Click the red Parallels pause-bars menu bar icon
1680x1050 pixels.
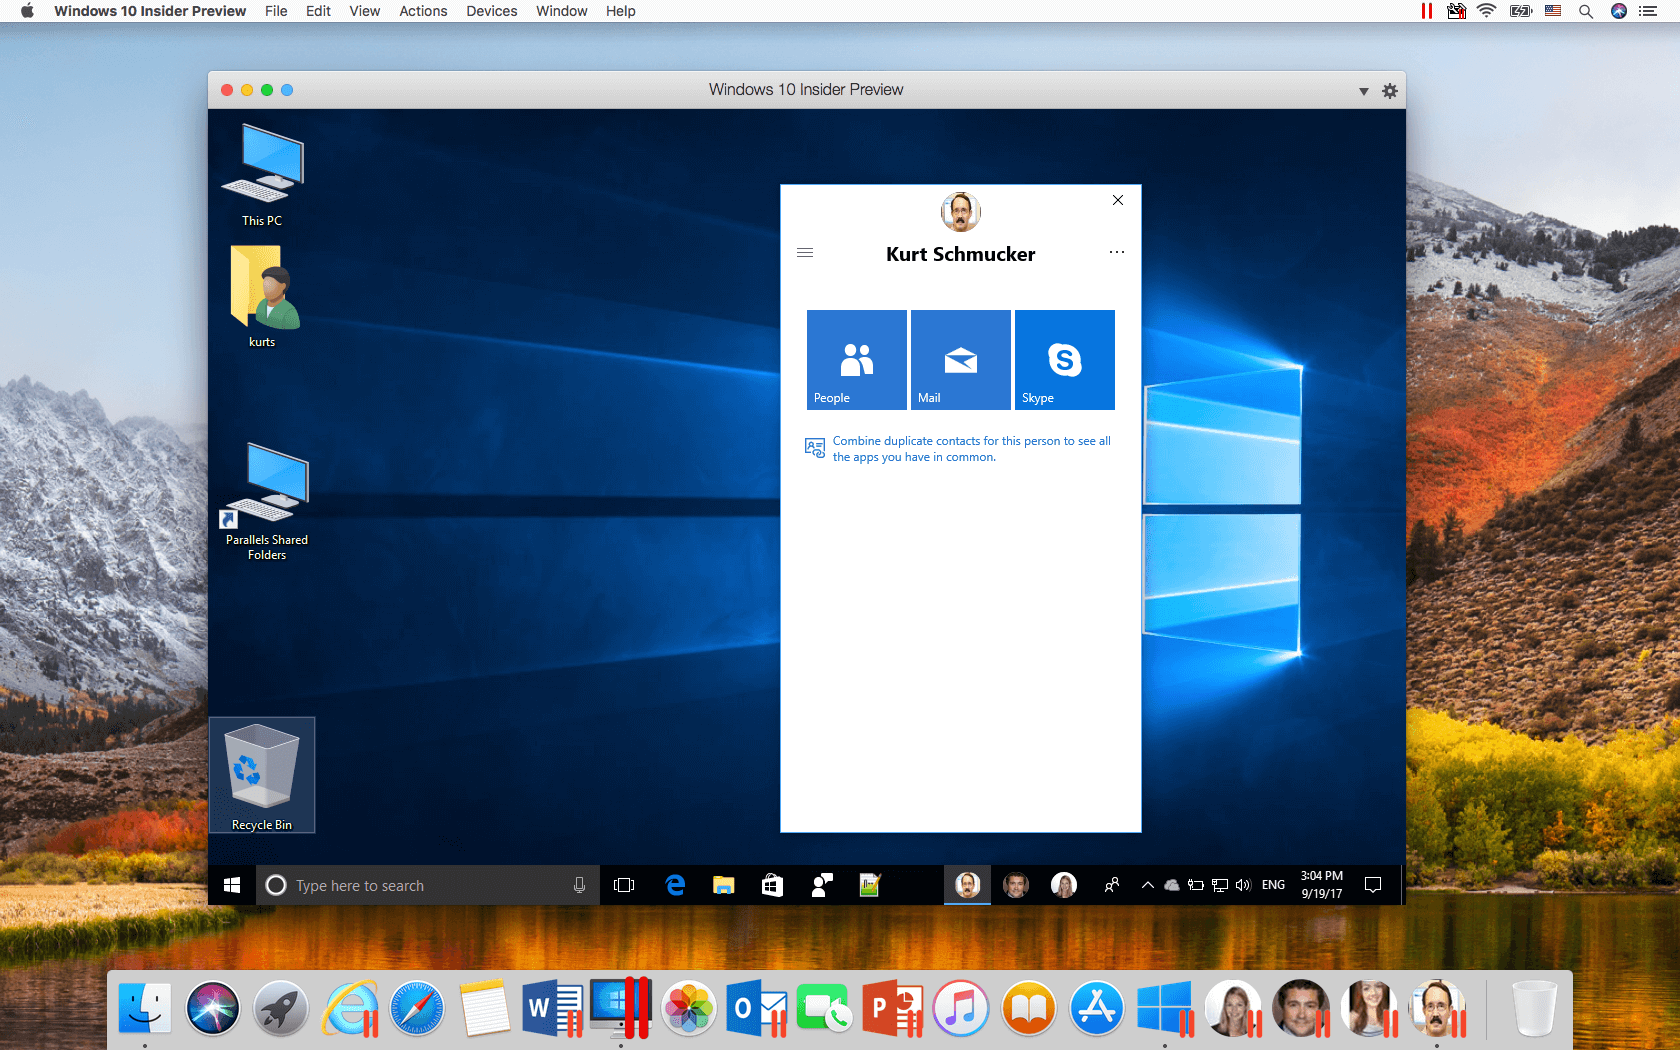[1426, 11]
